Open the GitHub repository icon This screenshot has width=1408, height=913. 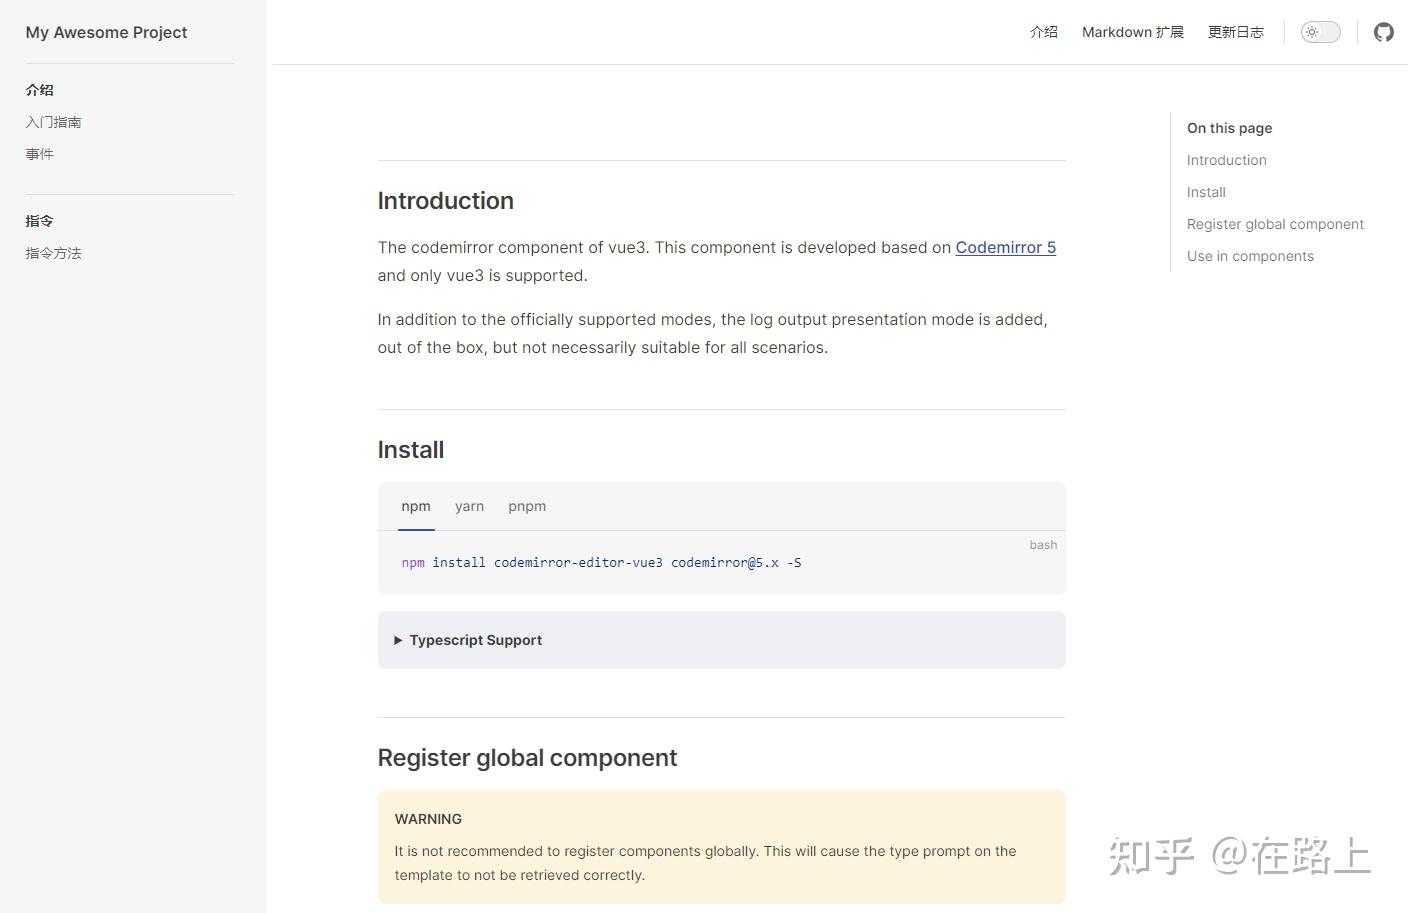pos(1384,32)
